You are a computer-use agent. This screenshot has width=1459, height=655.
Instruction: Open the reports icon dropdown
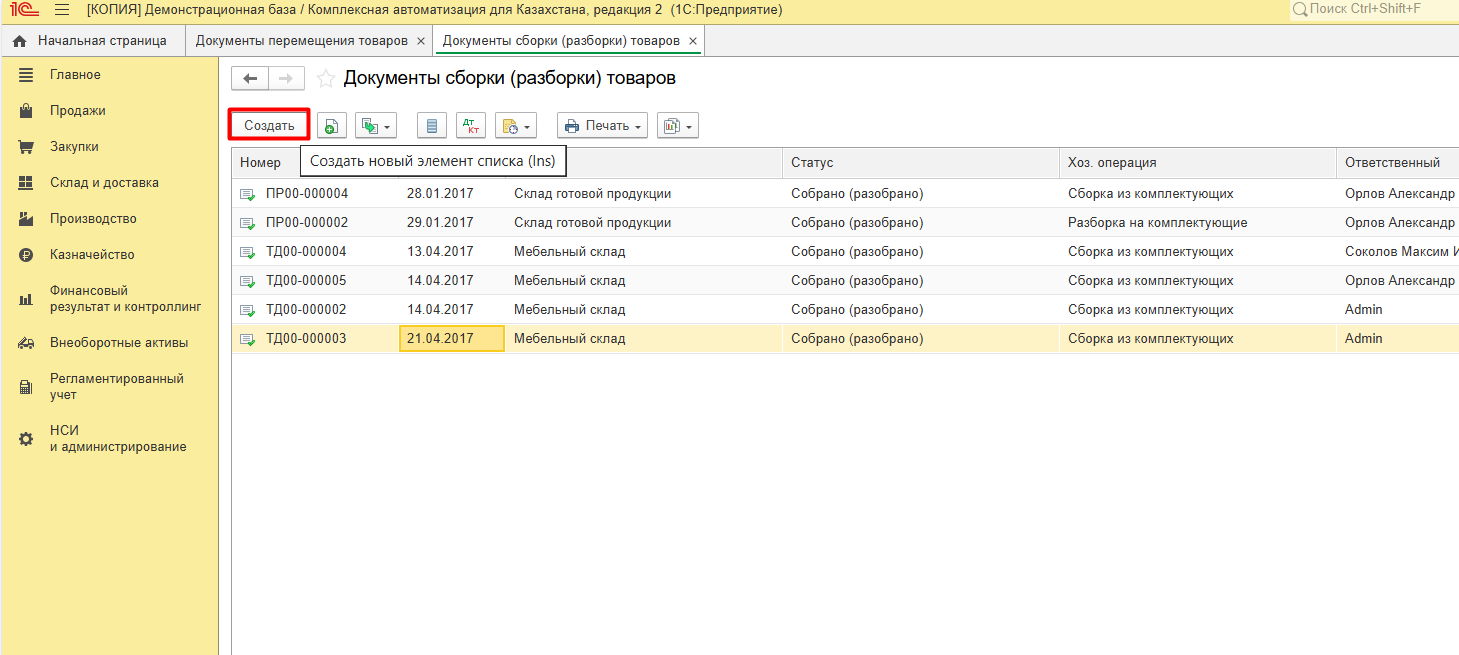pos(677,126)
